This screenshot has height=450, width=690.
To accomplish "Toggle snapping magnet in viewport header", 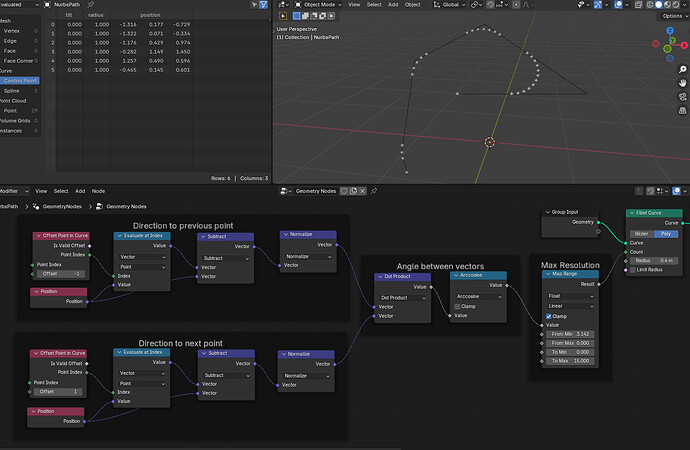I will click(x=490, y=4).
